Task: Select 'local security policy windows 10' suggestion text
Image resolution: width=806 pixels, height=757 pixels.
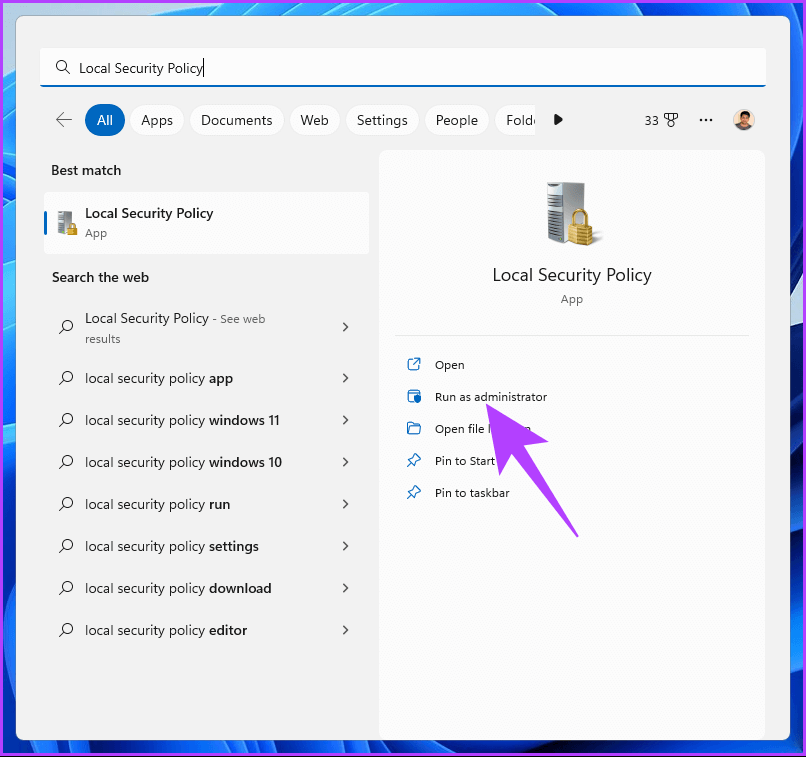Action: tap(184, 462)
